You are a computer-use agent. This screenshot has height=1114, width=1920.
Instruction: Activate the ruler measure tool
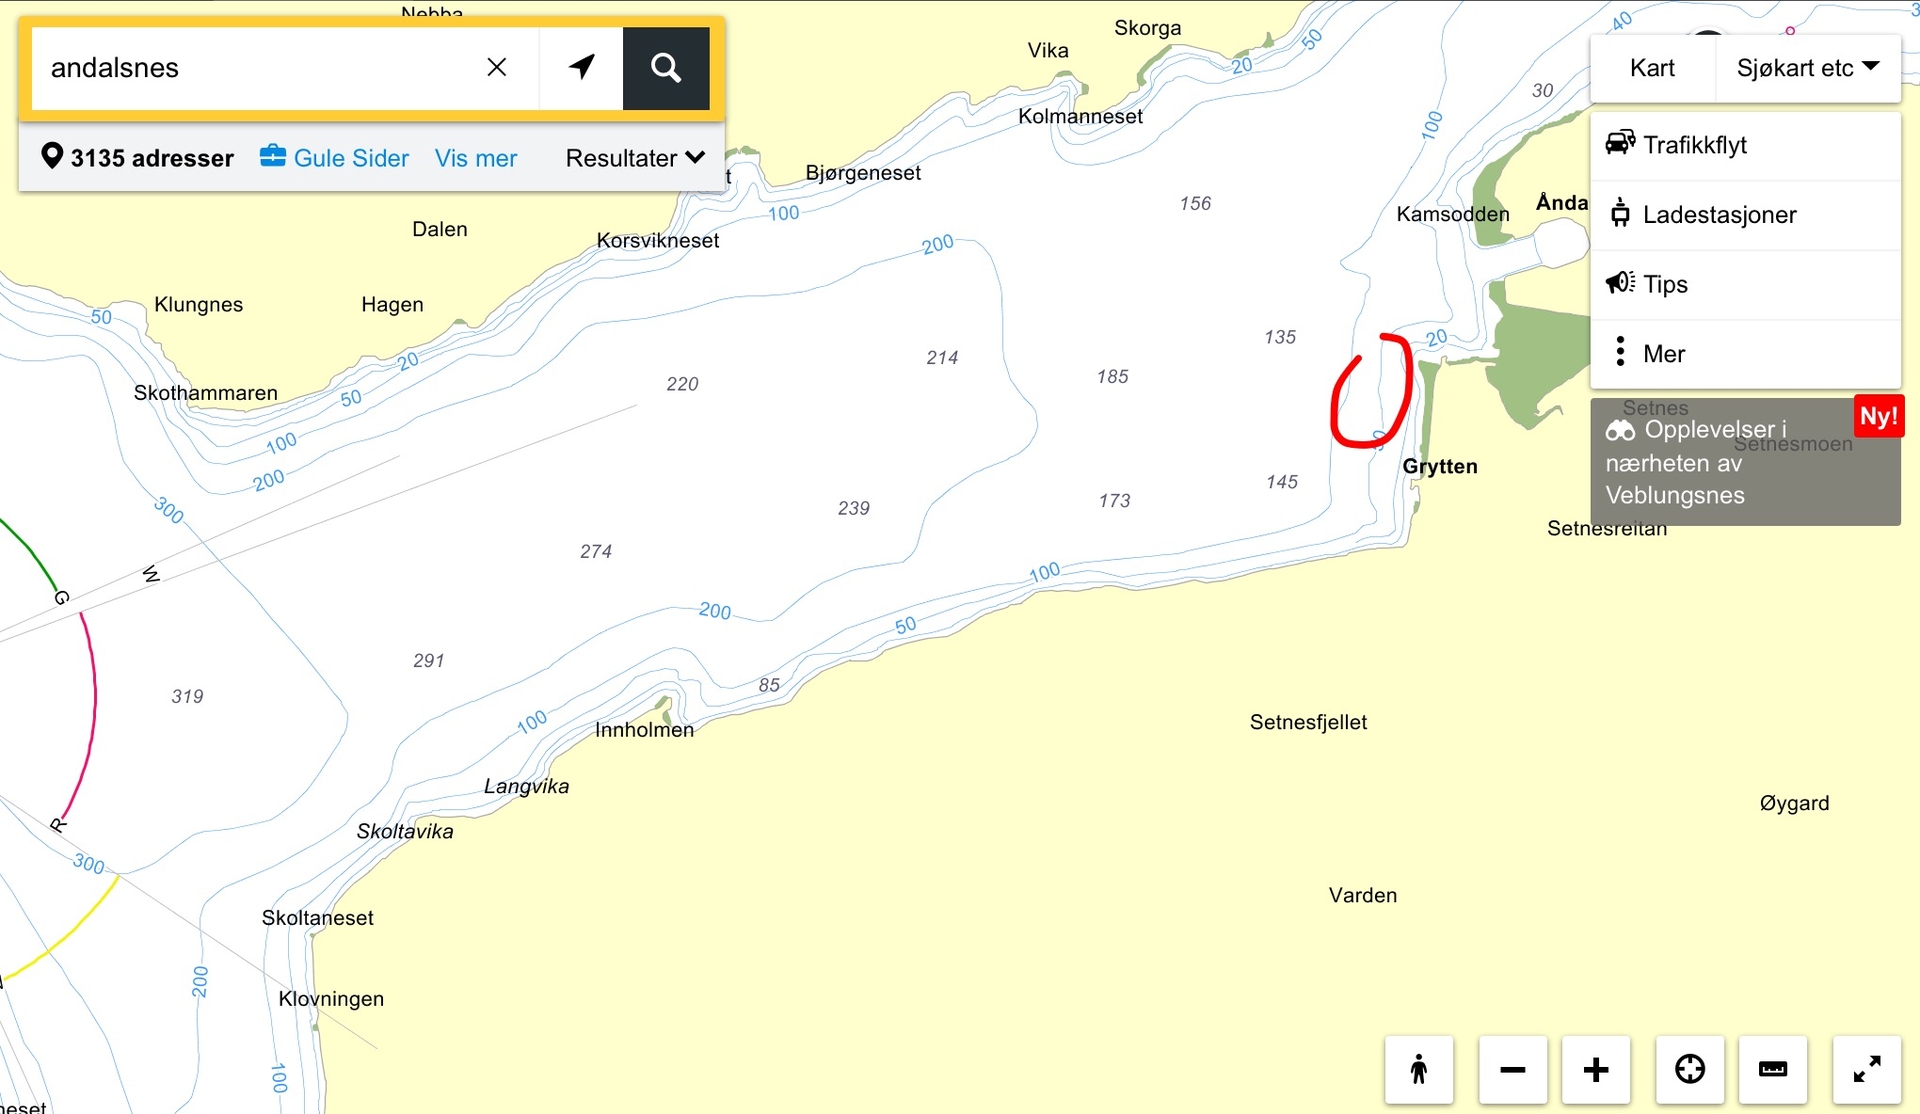click(x=1773, y=1070)
